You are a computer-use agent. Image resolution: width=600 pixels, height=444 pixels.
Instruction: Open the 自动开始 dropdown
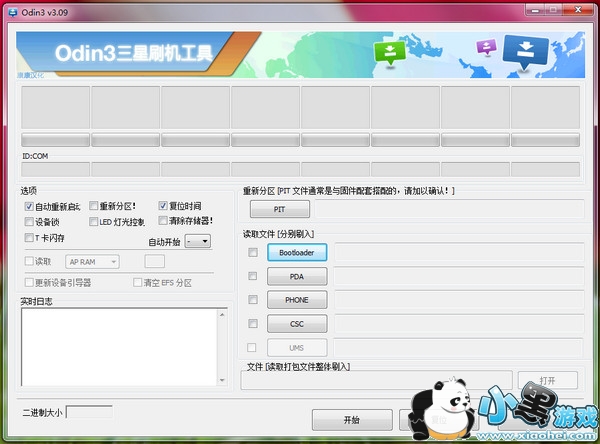pos(197,241)
